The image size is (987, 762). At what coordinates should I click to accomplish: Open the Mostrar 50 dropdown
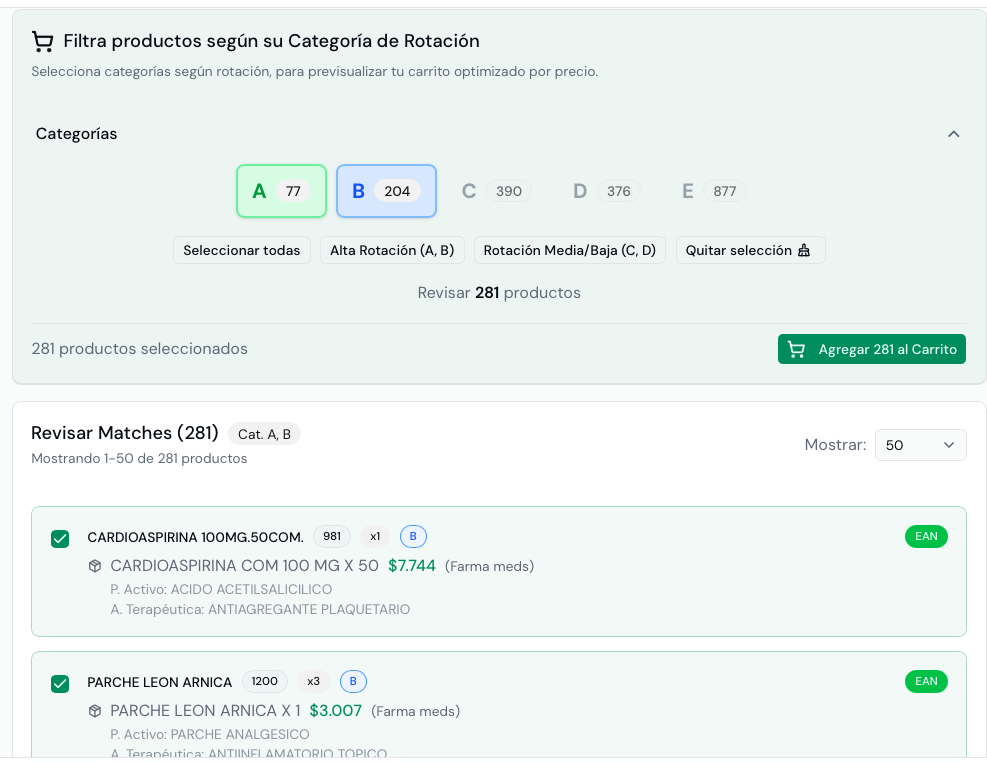point(920,445)
